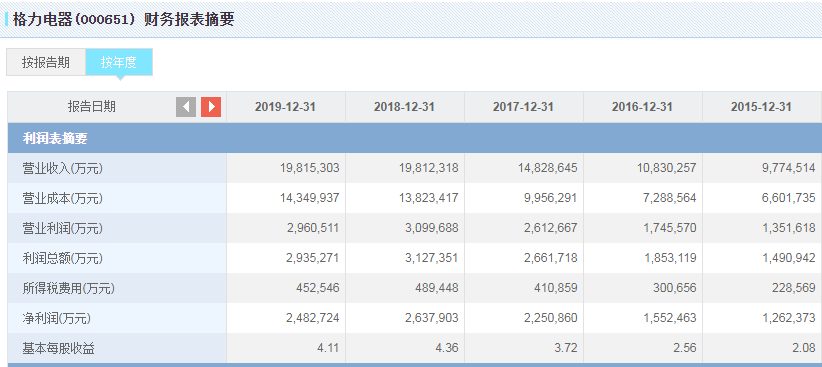Click the revenue value 19,812,318
This screenshot has width=822, height=367.
pyautogui.click(x=429, y=168)
